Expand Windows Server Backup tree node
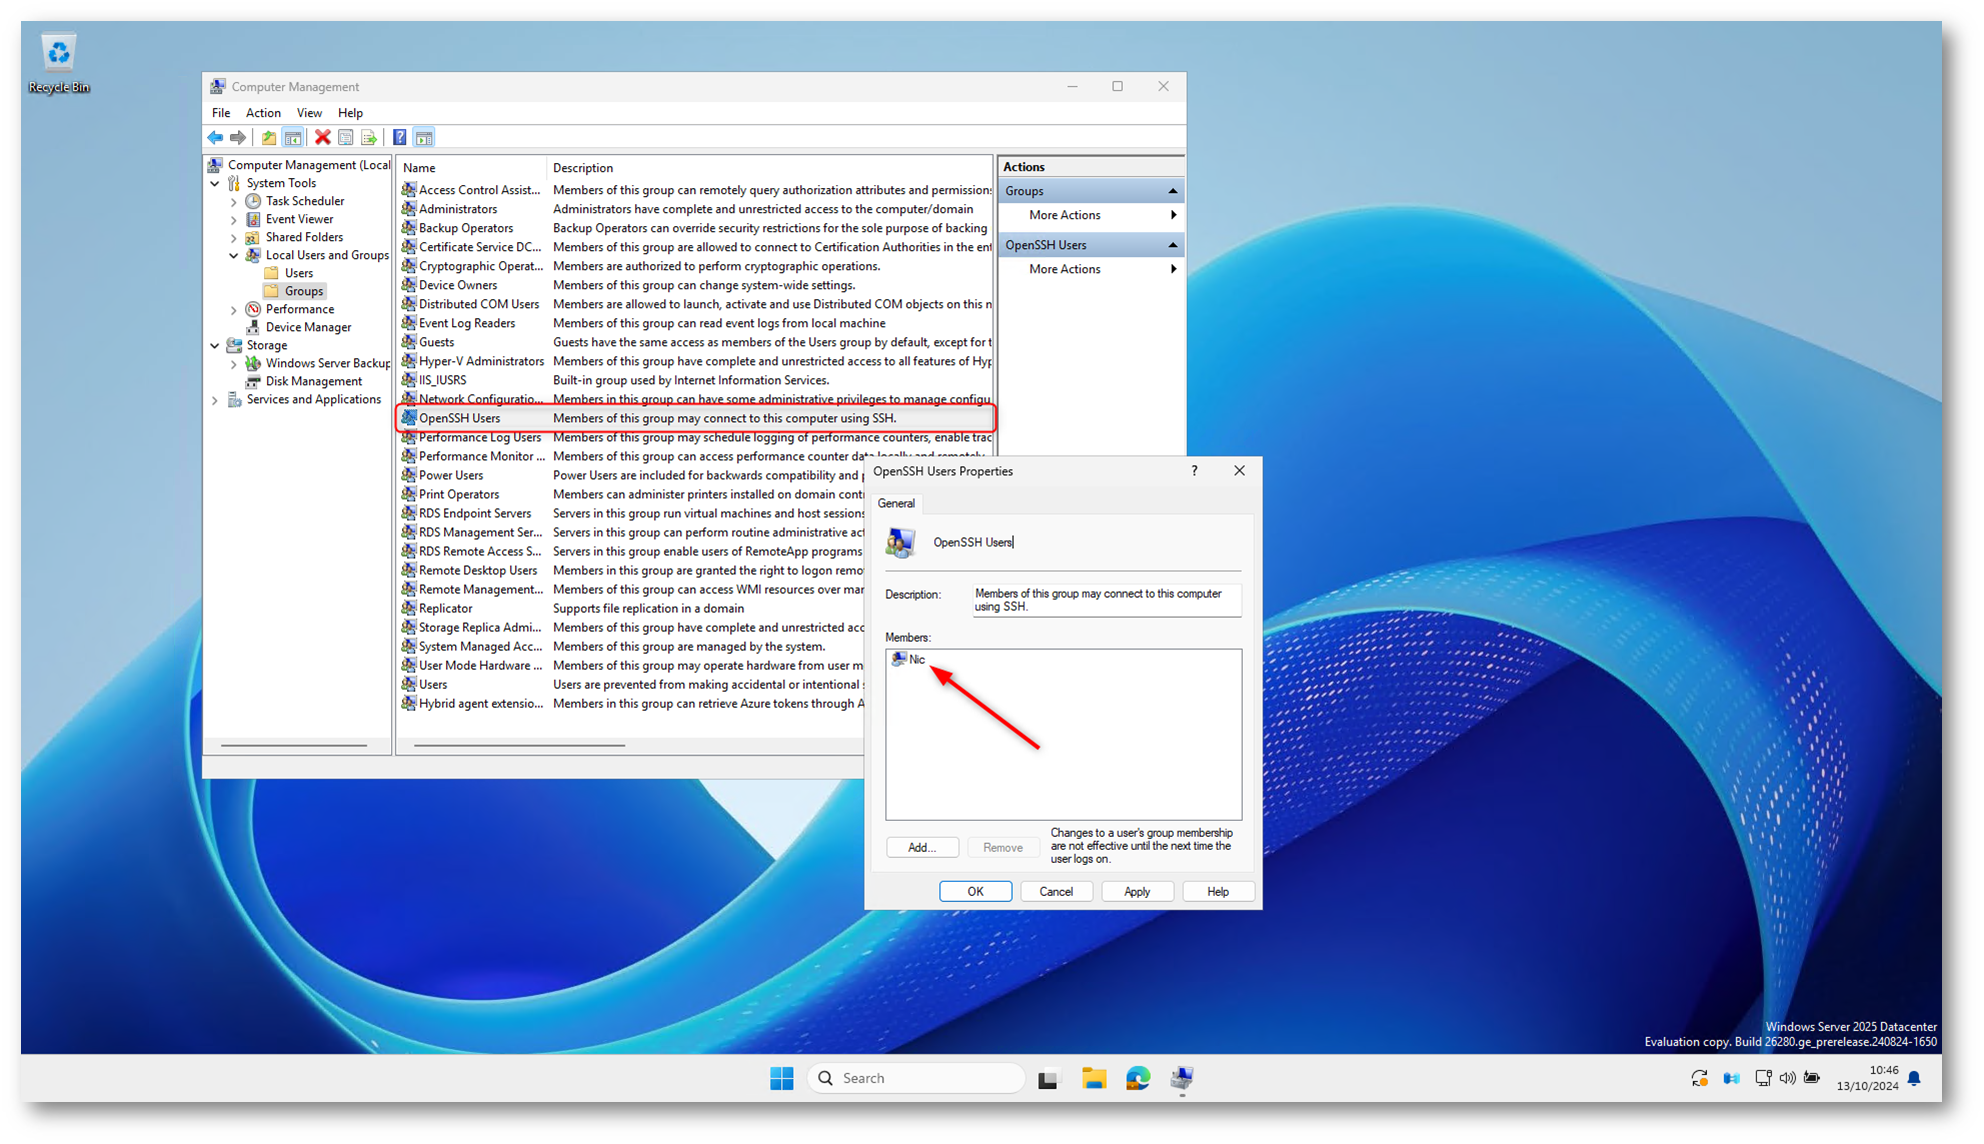 [234, 364]
